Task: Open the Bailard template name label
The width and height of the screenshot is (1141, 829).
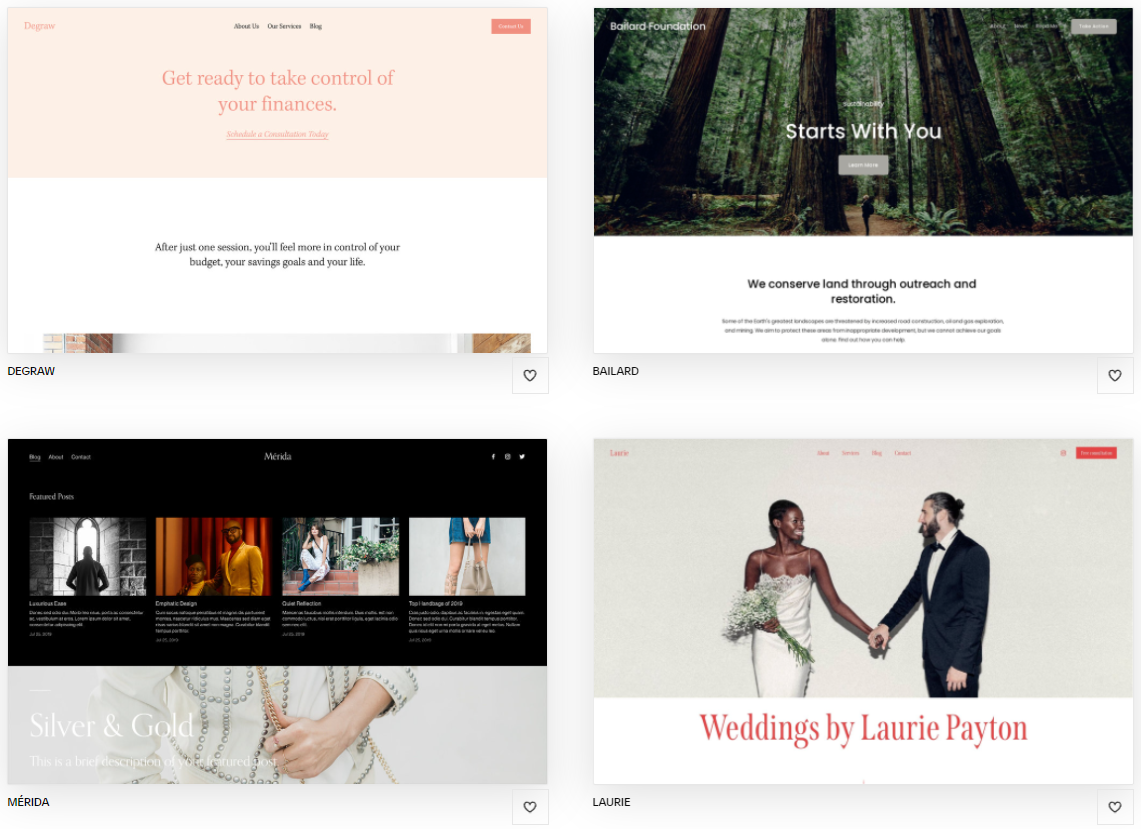Action: click(616, 371)
